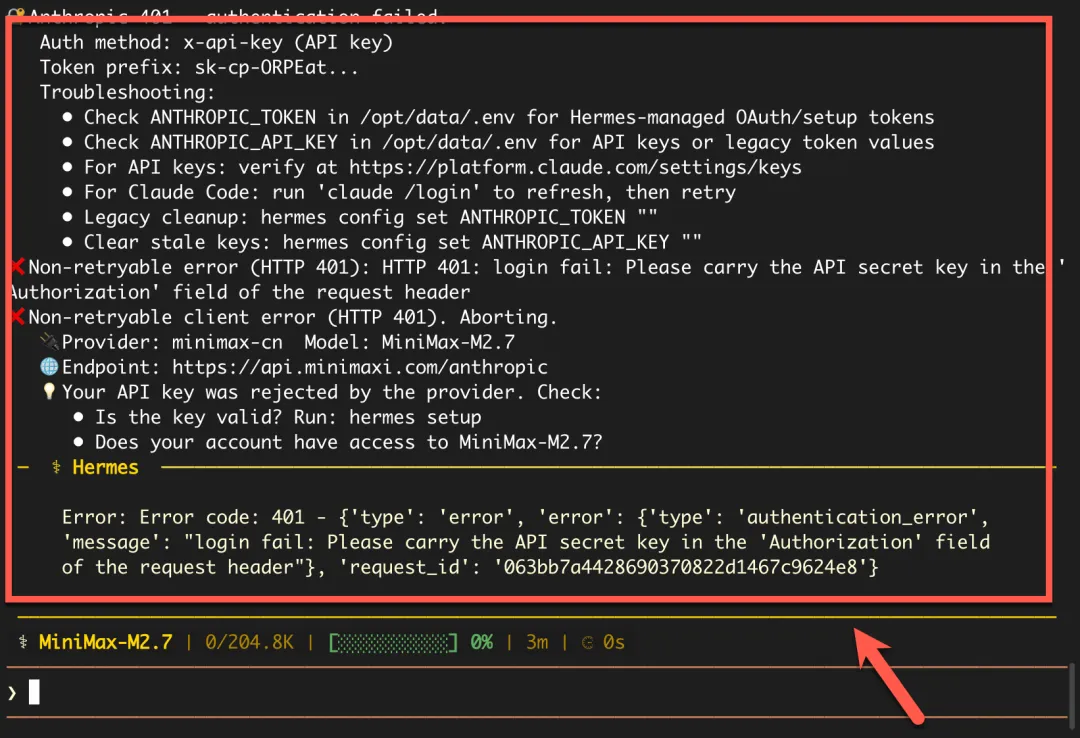Click 'Provider: minimax-cn' text
This screenshot has width=1080, height=738.
172,342
